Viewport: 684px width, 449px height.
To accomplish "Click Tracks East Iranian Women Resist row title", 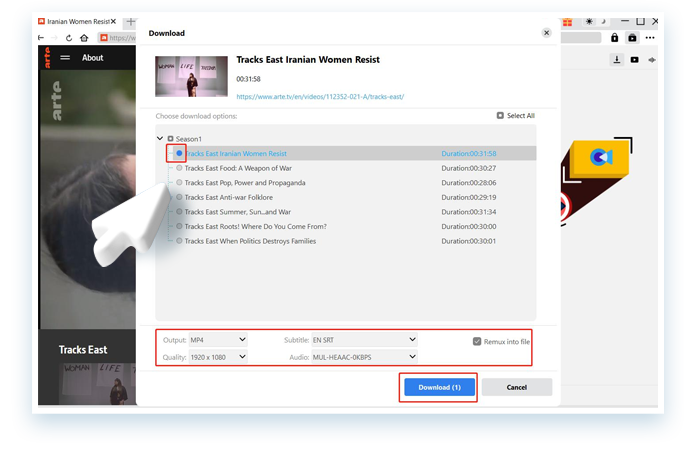I will point(236,154).
